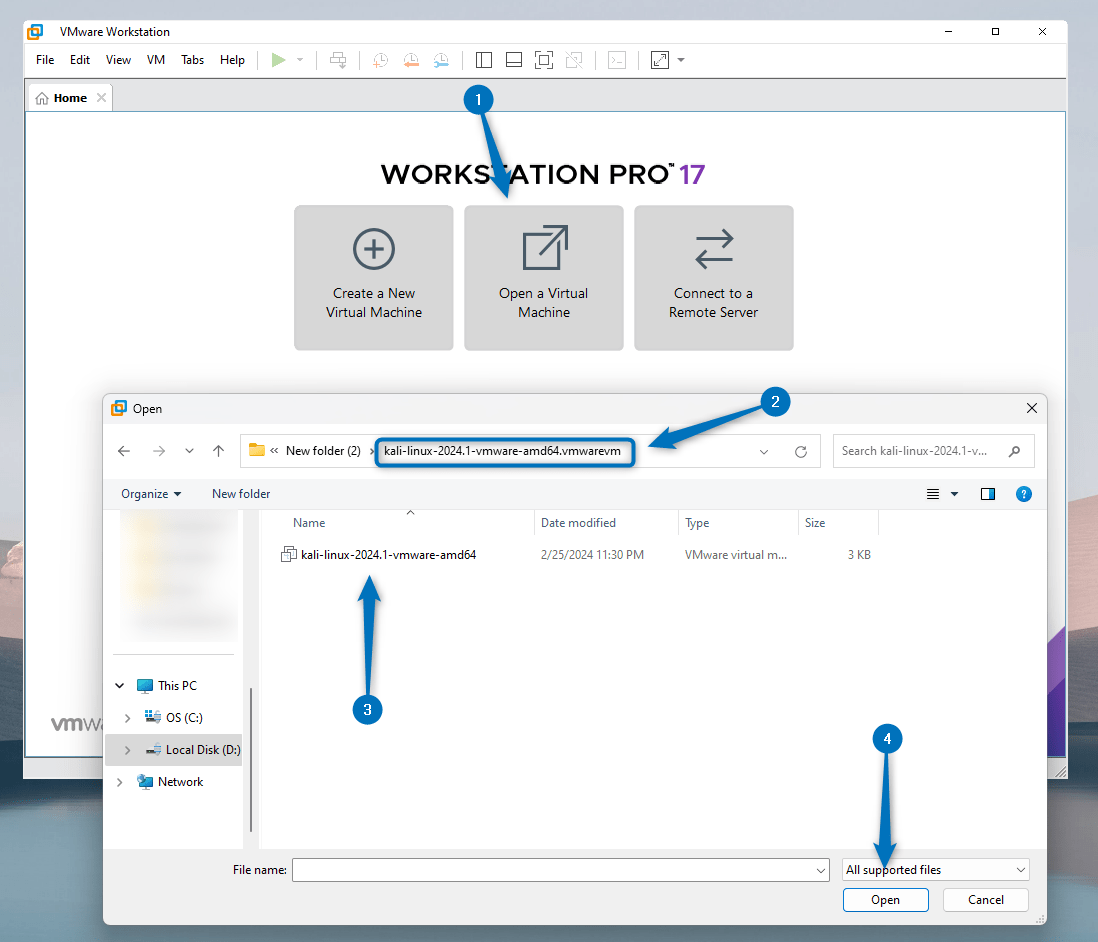Click the full screen mode toolbar icon
Viewport: 1098px width, 942px height.
[x=544, y=60]
